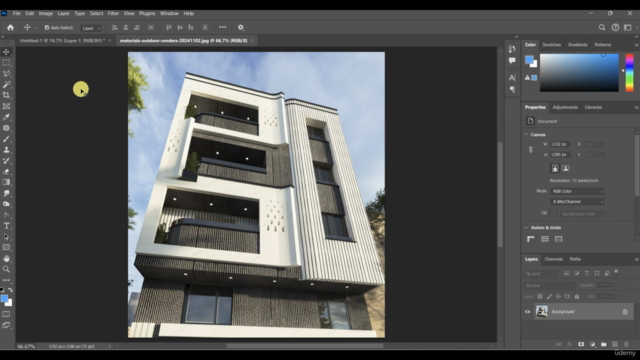Click Align left edges icon
640x360 pixels.
(x=115, y=27)
